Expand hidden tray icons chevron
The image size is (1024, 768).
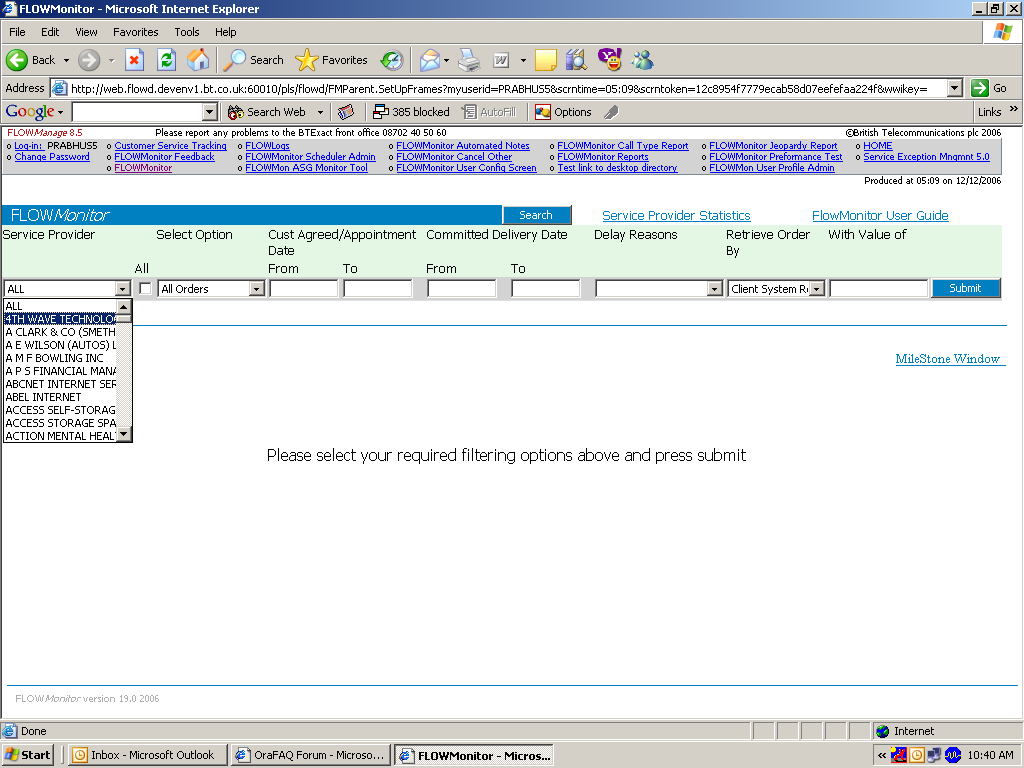[882, 756]
